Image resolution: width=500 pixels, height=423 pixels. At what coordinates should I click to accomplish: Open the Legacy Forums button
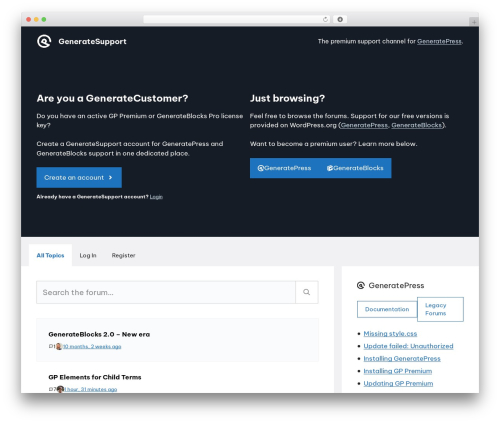[x=440, y=309]
